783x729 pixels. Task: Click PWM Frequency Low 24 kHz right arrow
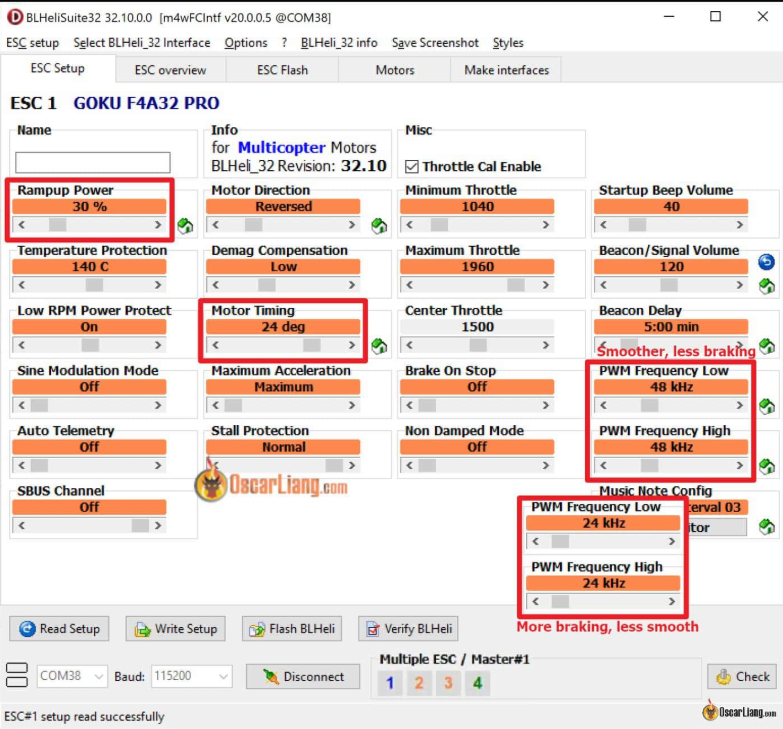click(672, 541)
